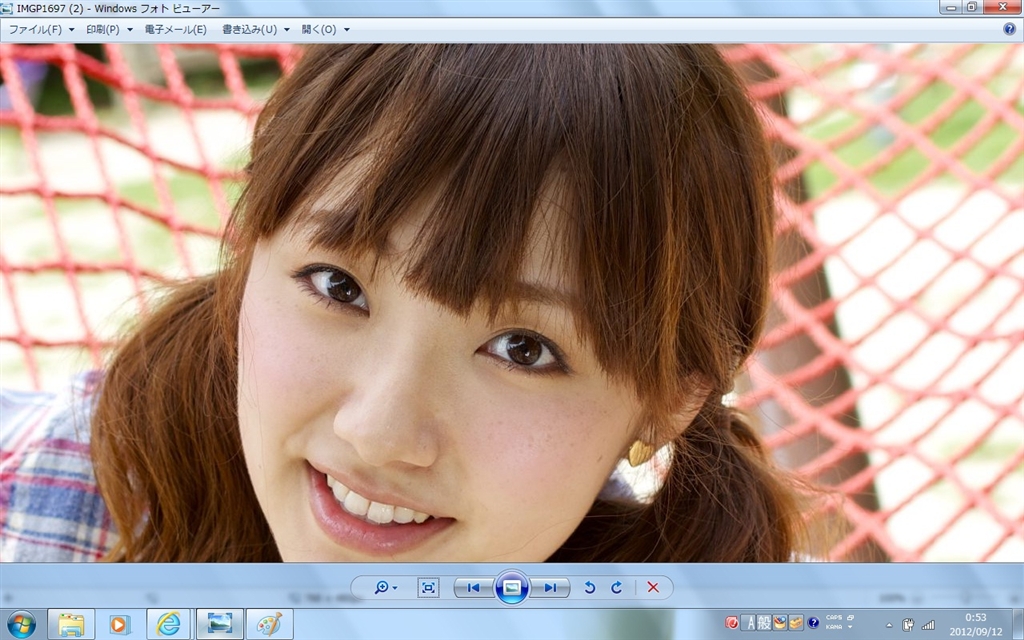Select Photo Viewer taskbar button

pos(219,624)
